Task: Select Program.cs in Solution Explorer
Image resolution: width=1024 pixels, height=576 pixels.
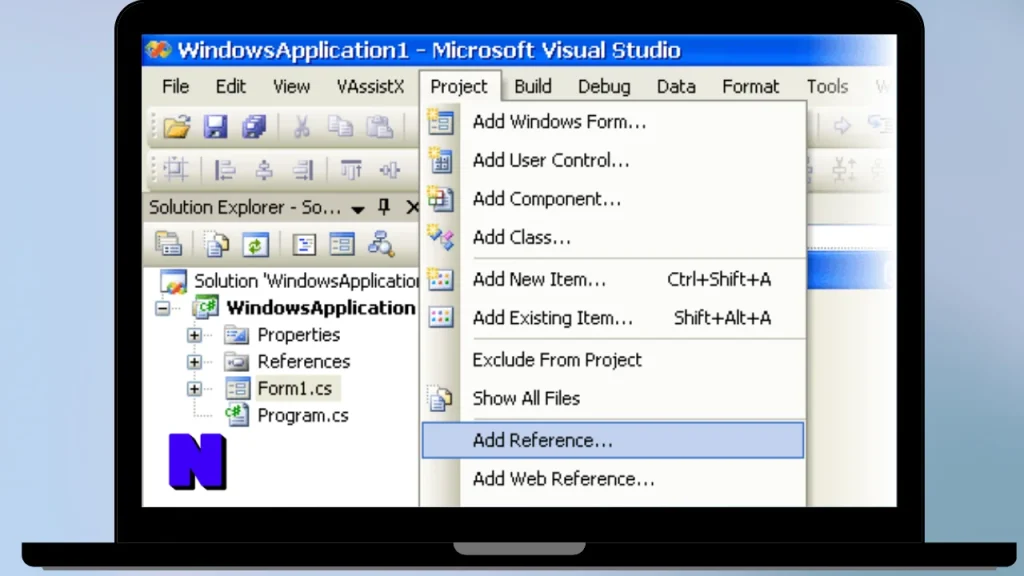Action: [x=303, y=415]
